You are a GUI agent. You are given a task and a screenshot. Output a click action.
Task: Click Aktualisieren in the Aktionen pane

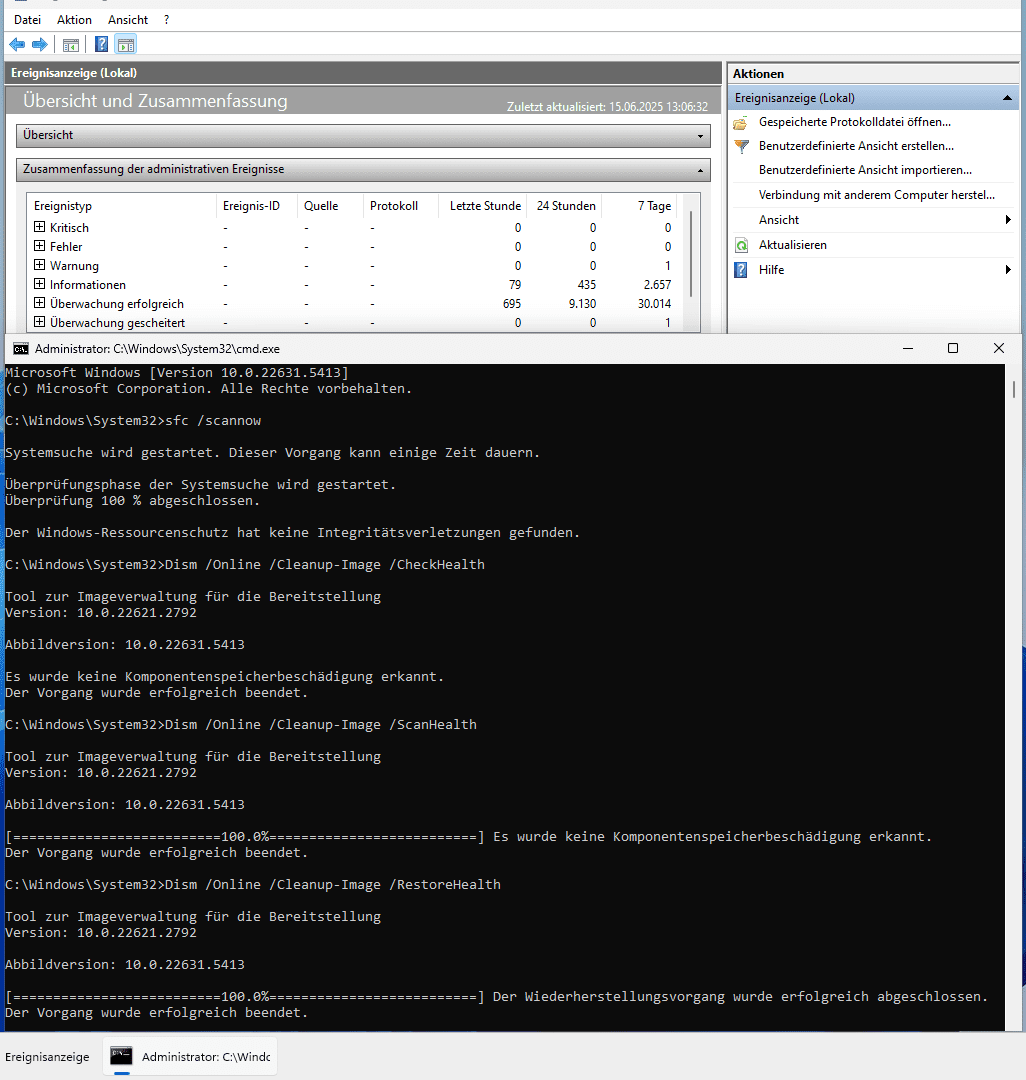793,245
